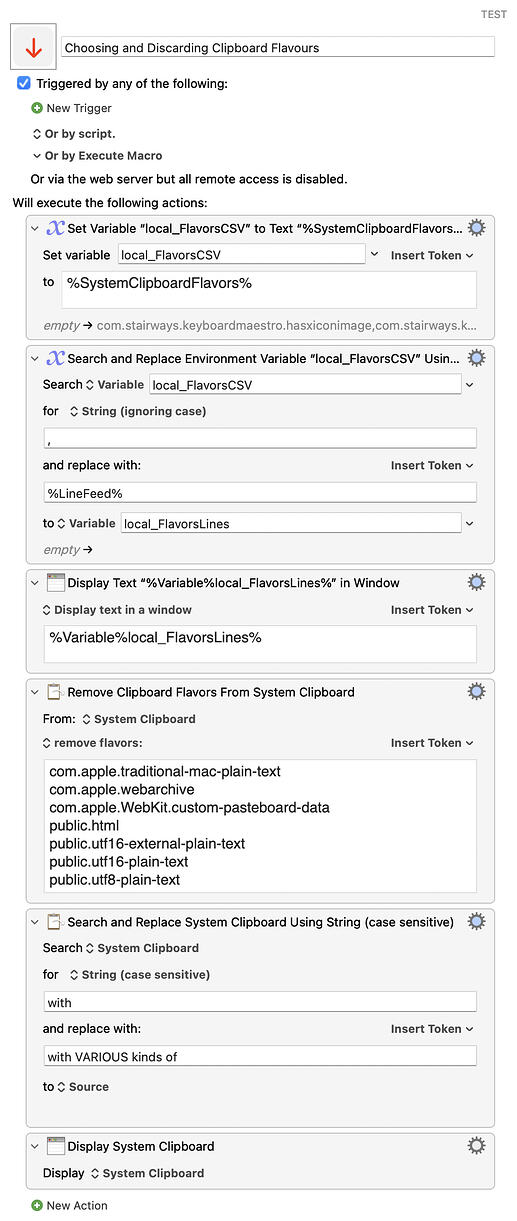Click green plus icon for New Action
Screen dimensions: 517x1221
(37, 1205)
